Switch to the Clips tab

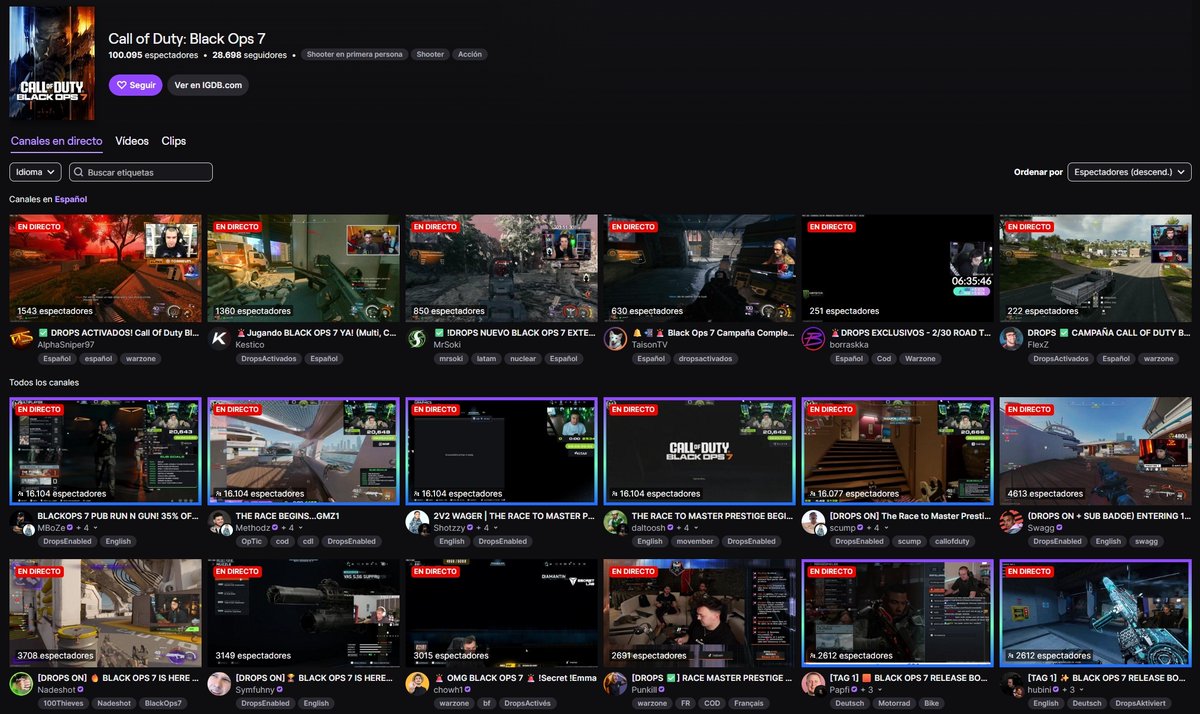[174, 141]
